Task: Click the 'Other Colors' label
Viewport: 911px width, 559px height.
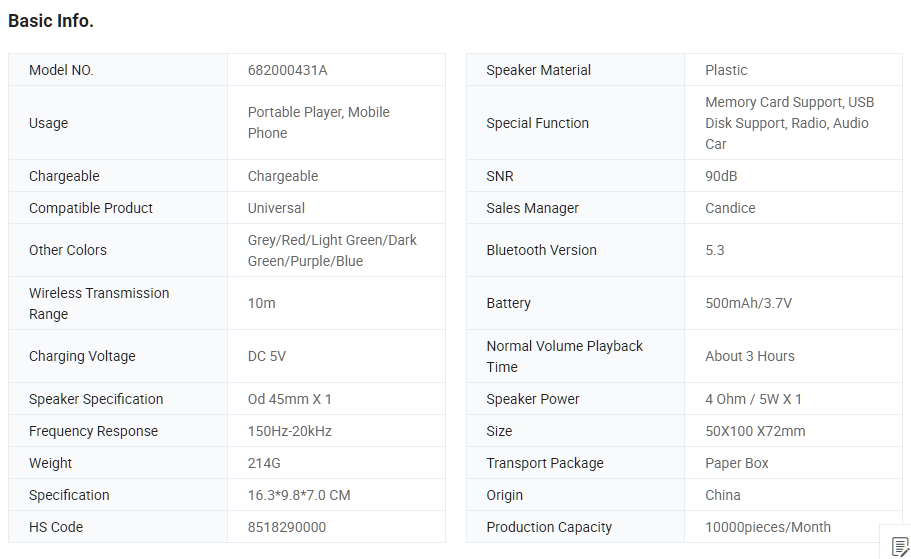Action: coord(68,250)
